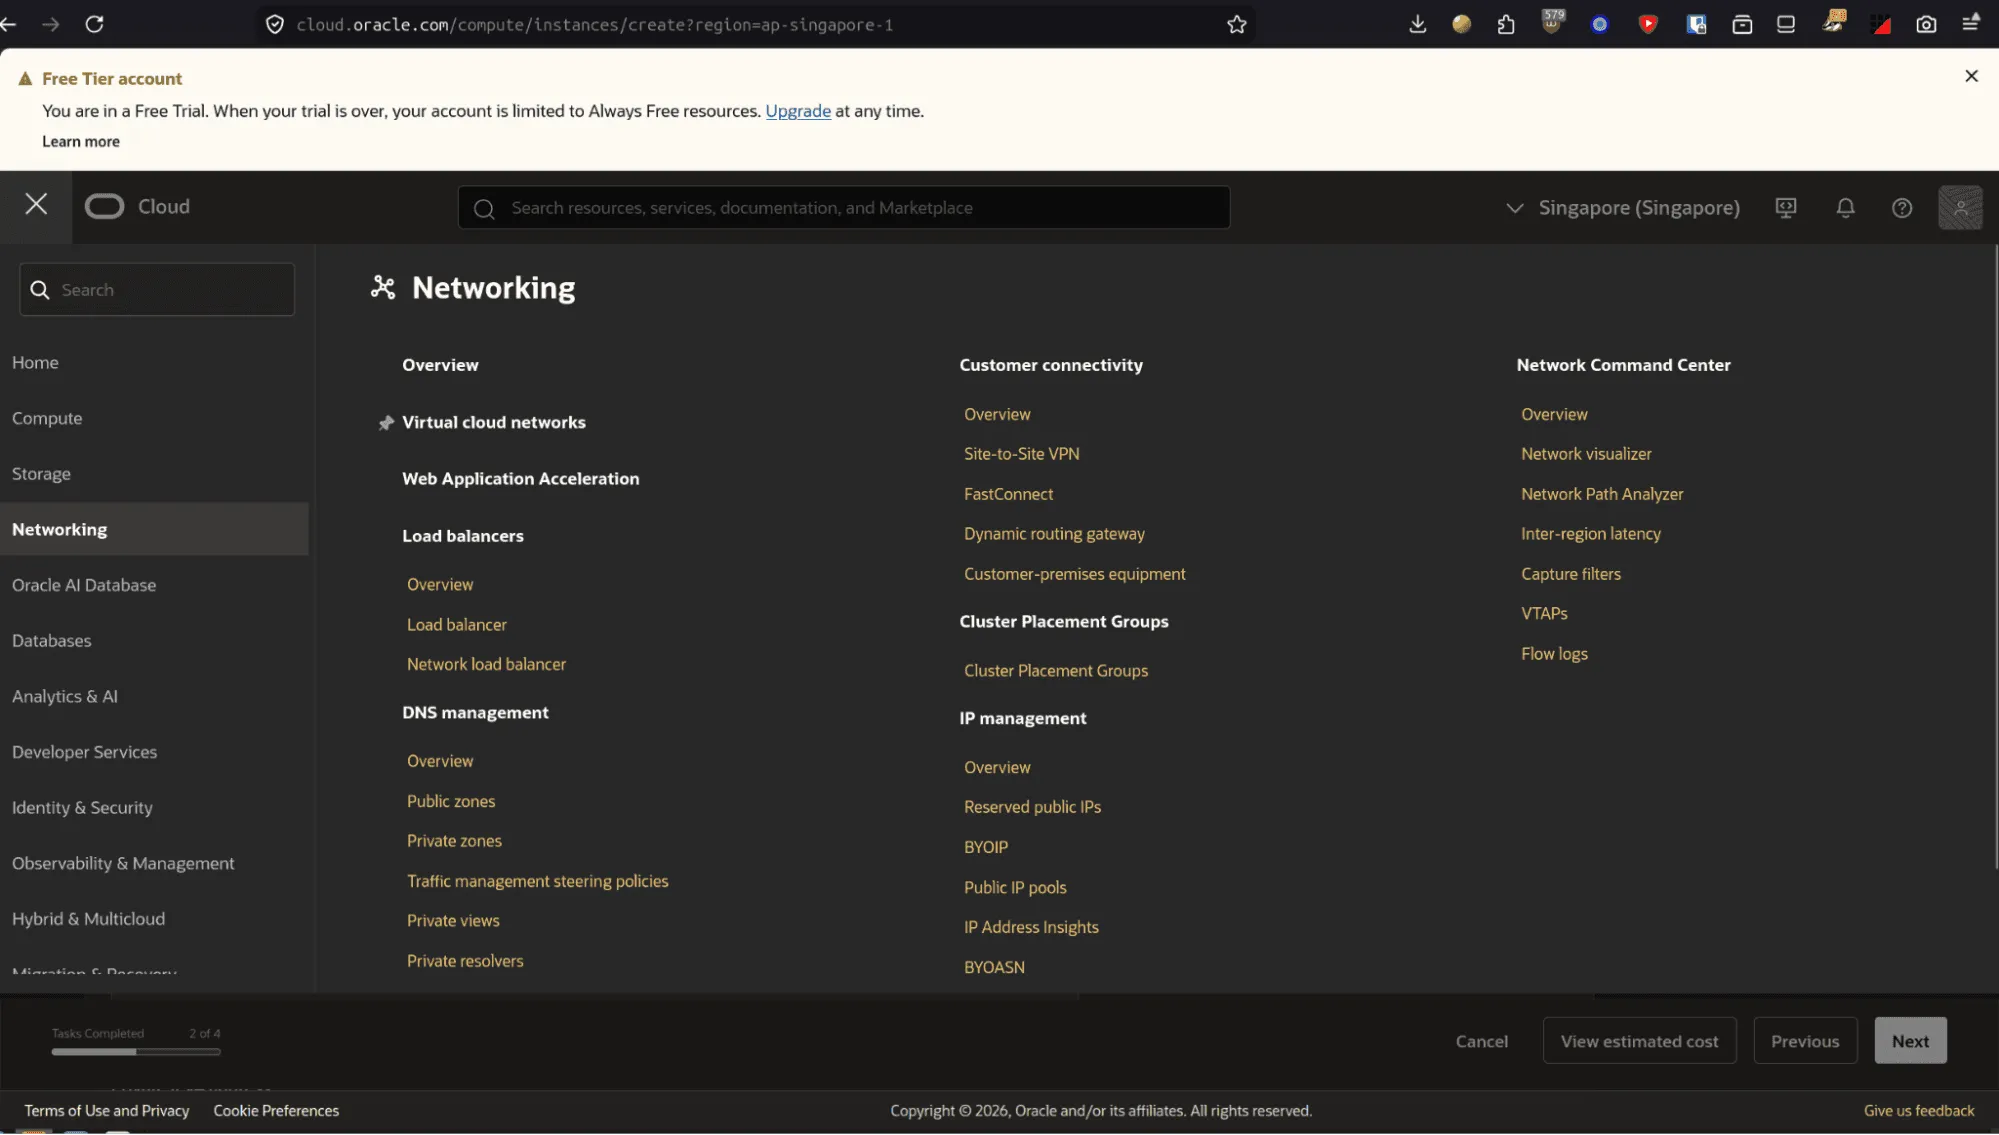The image size is (1999, 1135).
Task: Open Flow logs link
Action: [x=1554, y=655]
